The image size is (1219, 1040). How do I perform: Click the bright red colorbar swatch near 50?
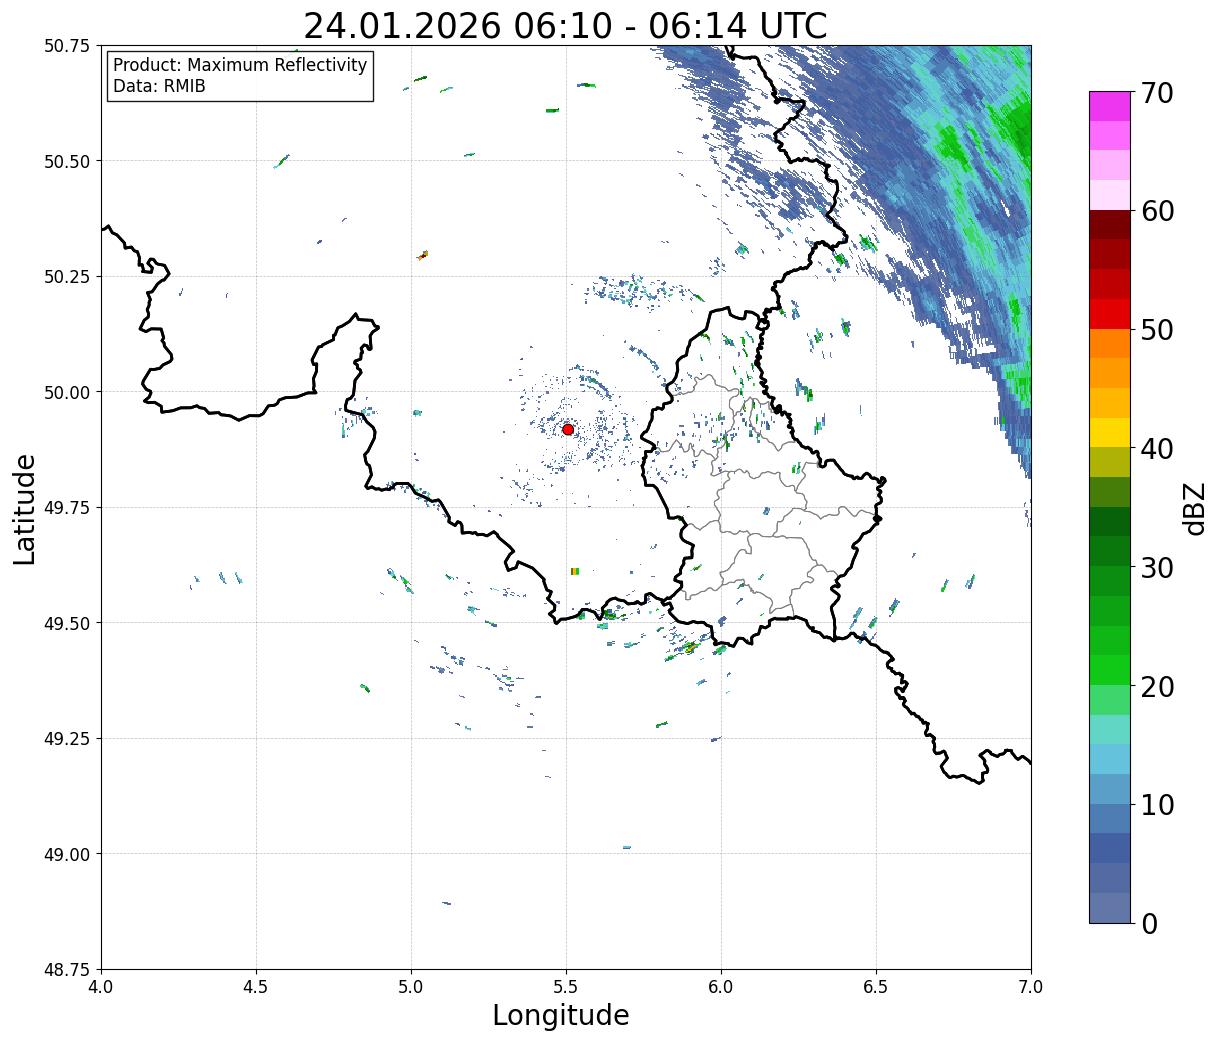(x=1110, y=313)
